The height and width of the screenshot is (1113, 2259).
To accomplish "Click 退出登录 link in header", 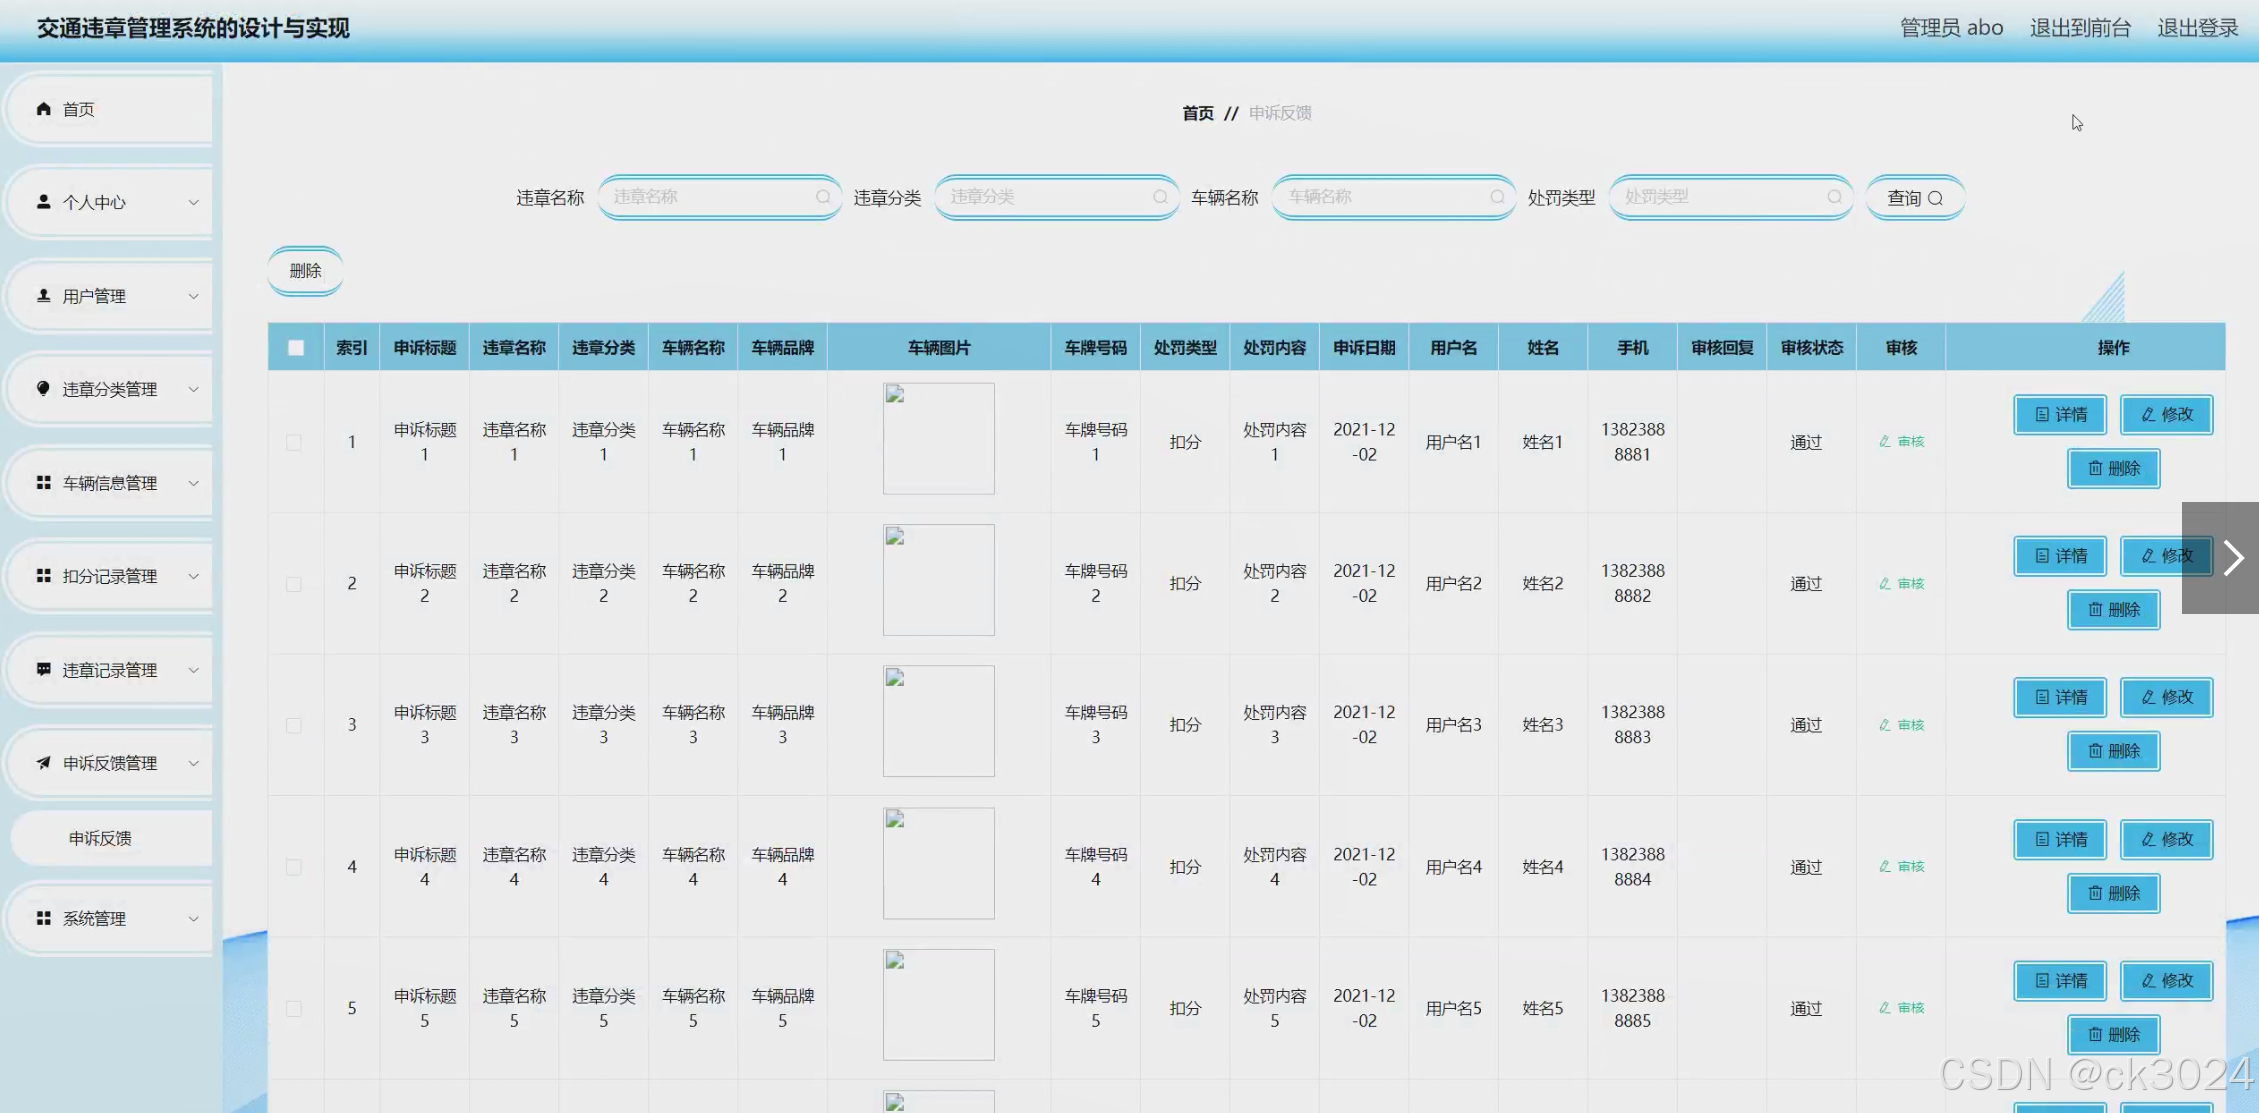I will point(2197,28).
